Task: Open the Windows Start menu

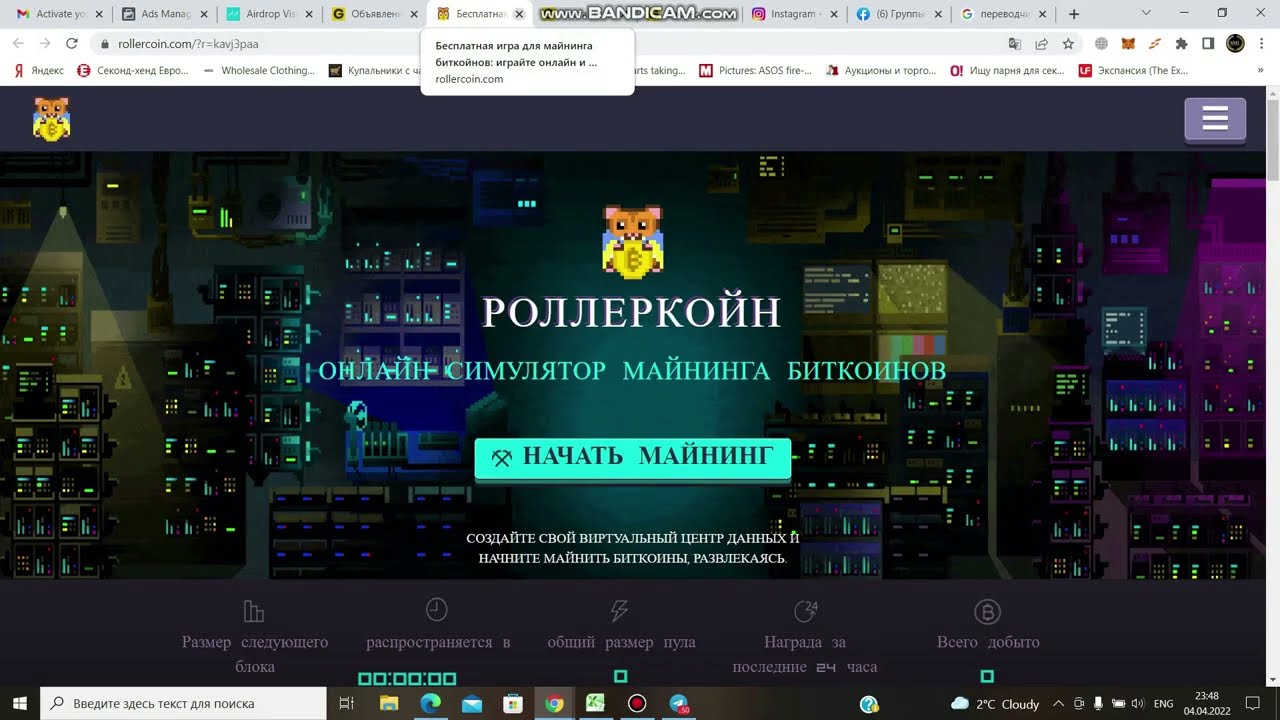Action: 20,703
